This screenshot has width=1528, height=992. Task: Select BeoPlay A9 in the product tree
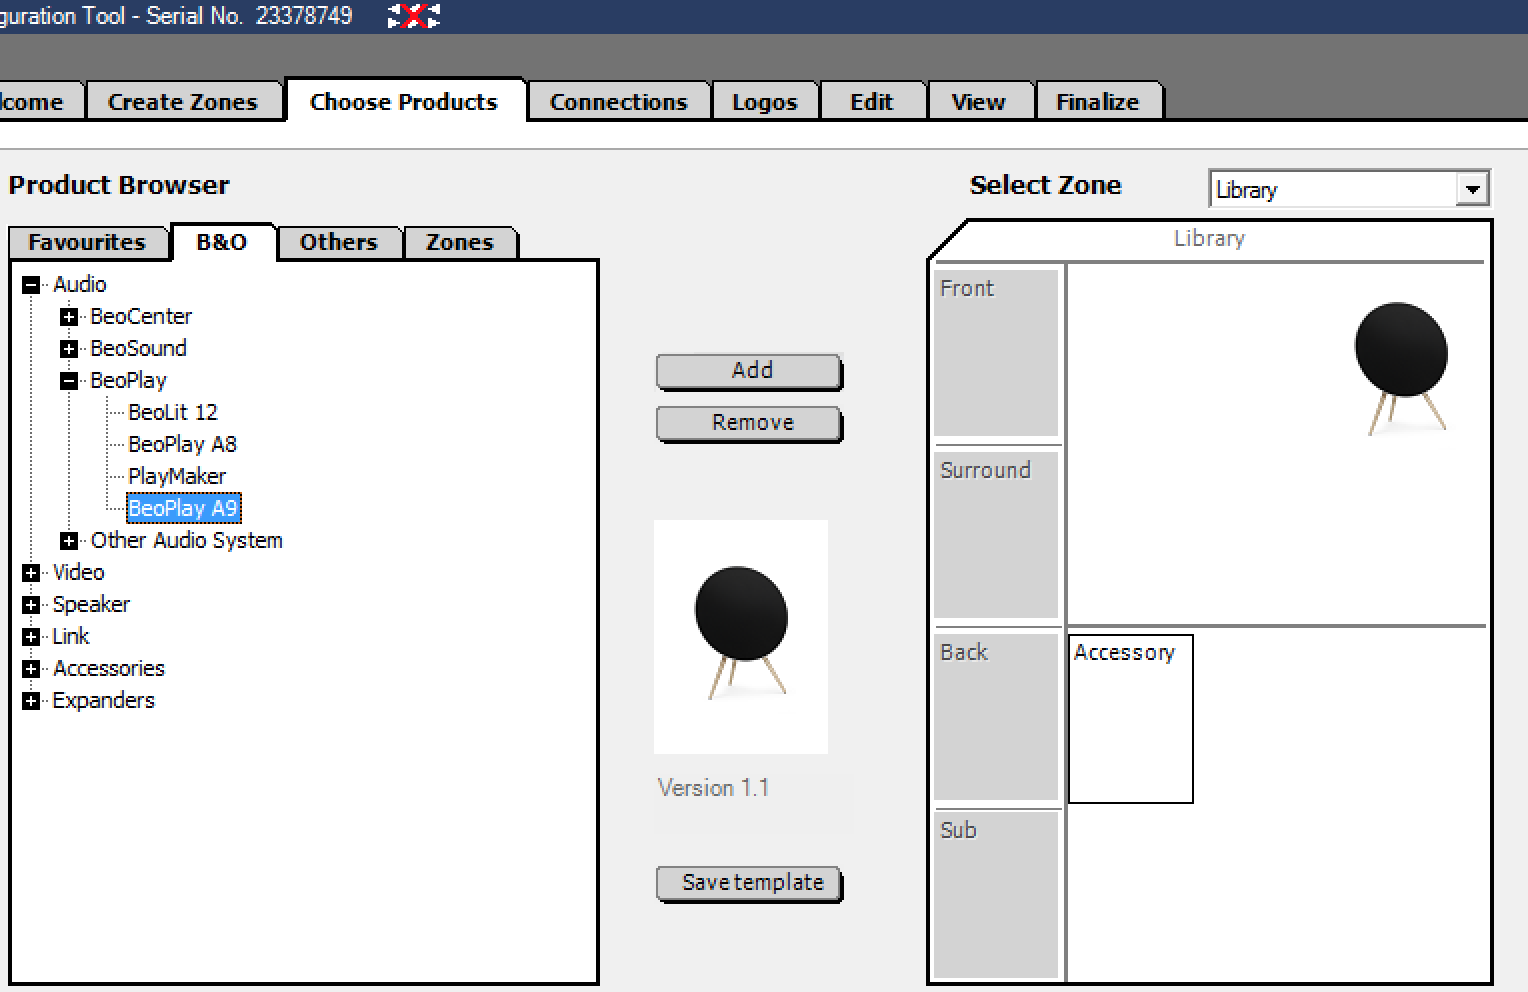tap(183, 508)
